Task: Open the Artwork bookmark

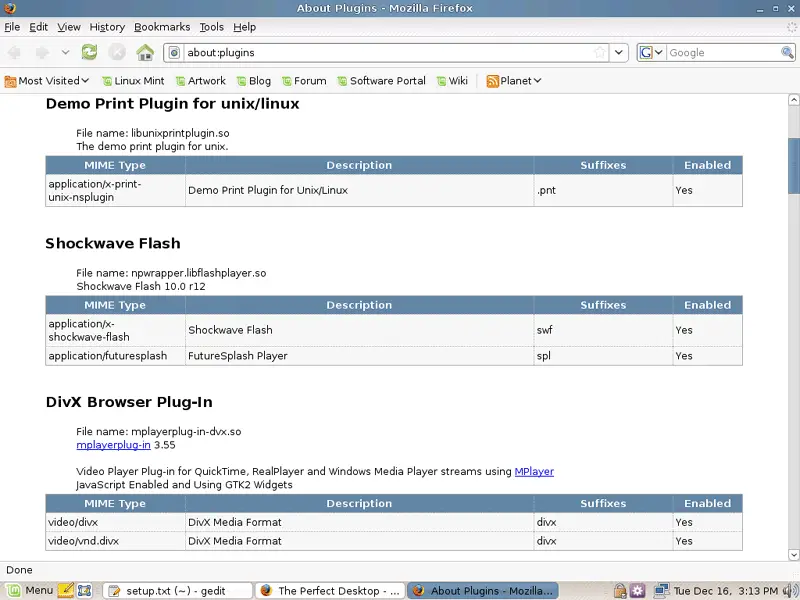Action: coord(201,81)
